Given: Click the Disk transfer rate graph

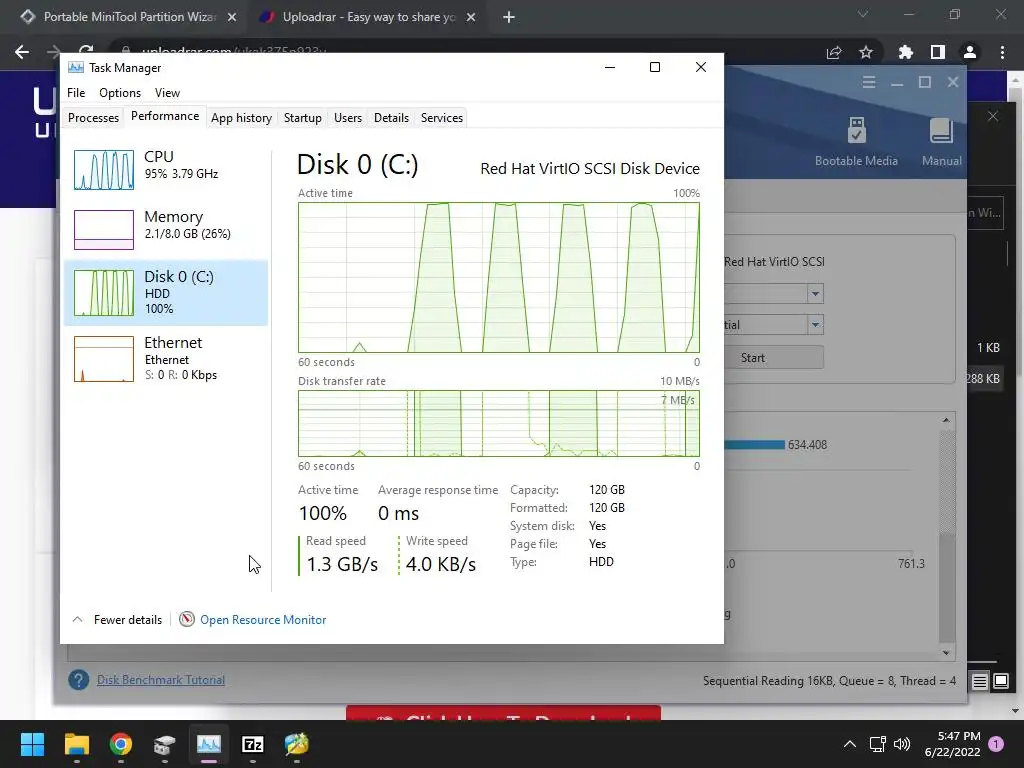Looking at the screenshot, I should pos(499,423).
